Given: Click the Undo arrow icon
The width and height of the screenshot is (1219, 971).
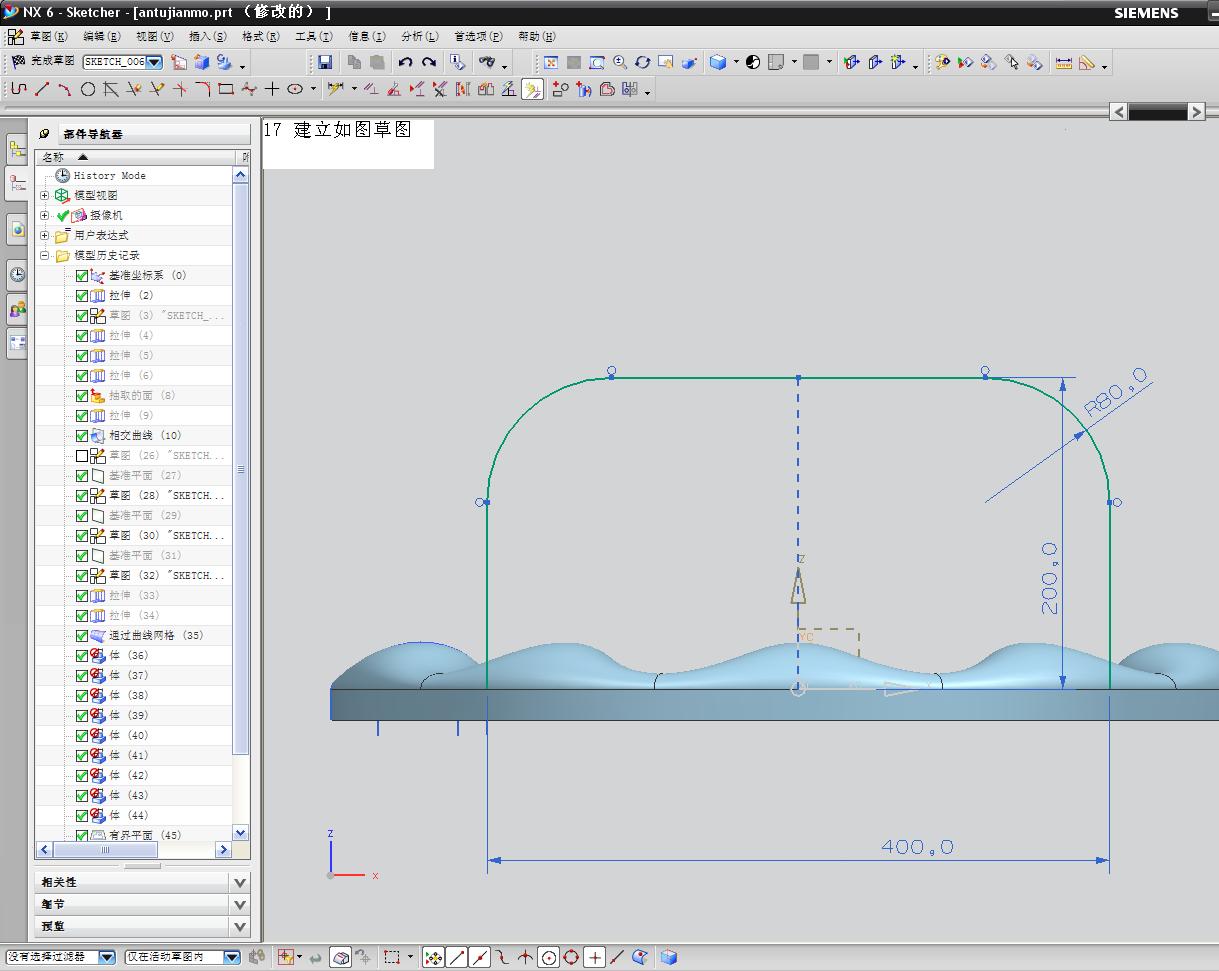Looking at the screenshot, I should [x=405, y=62].
